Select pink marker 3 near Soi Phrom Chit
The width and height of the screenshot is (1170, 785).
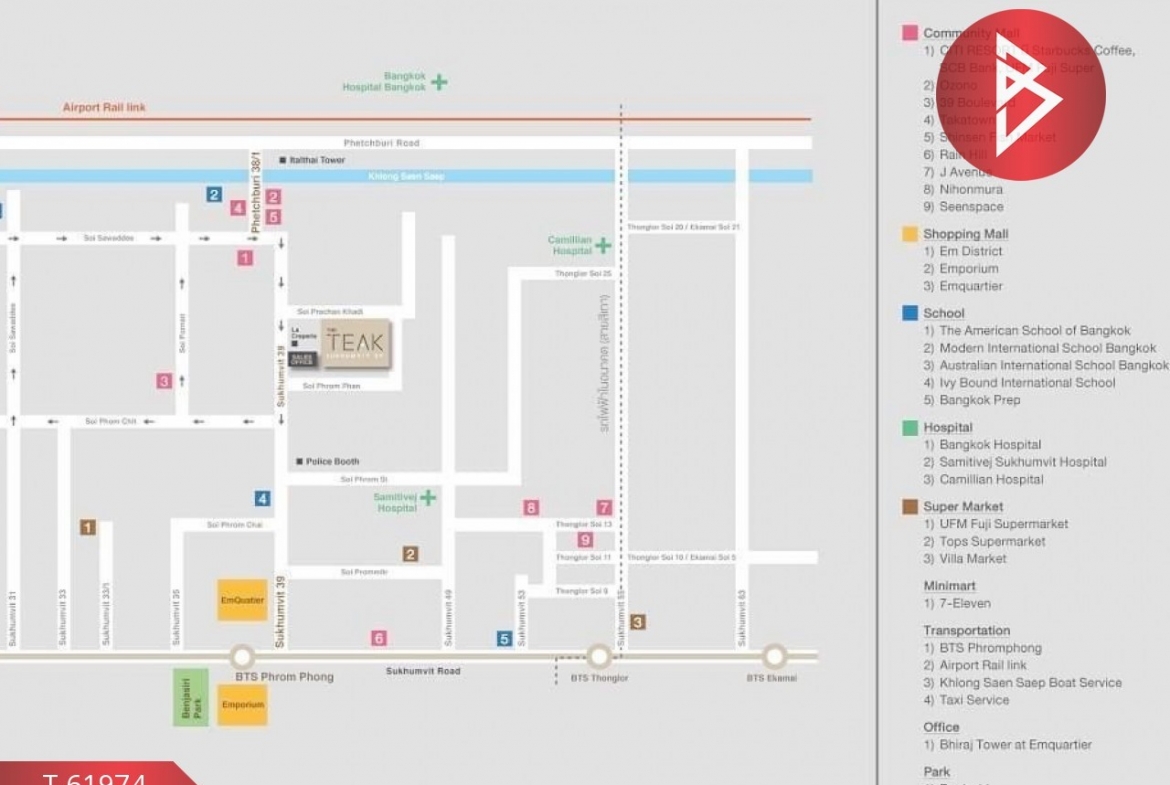click(x=163, y=381)
